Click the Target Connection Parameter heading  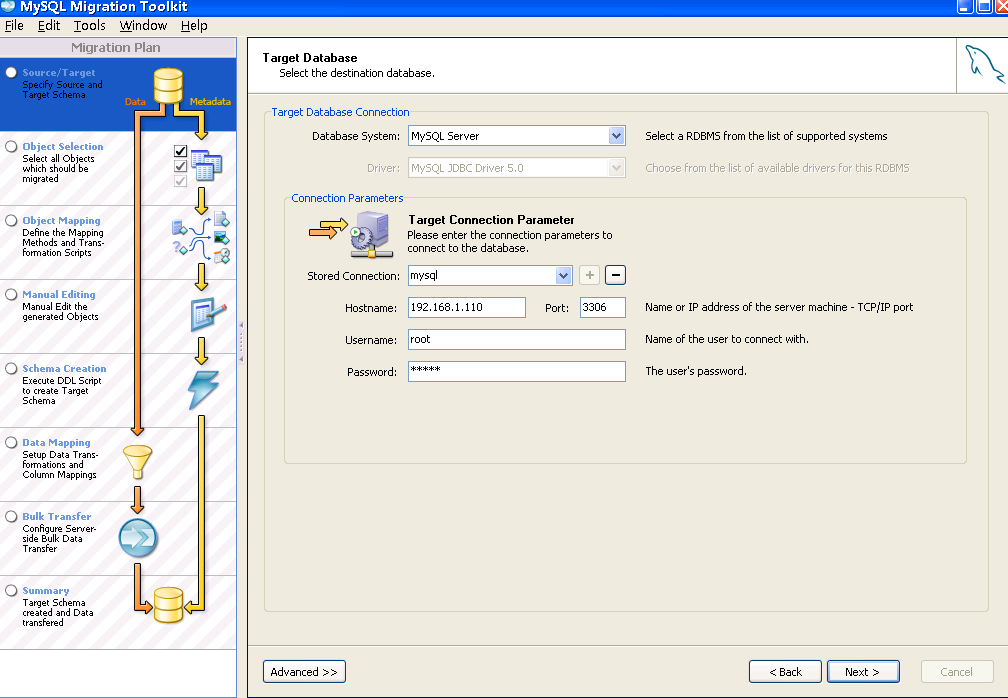[x=491, y=220]
